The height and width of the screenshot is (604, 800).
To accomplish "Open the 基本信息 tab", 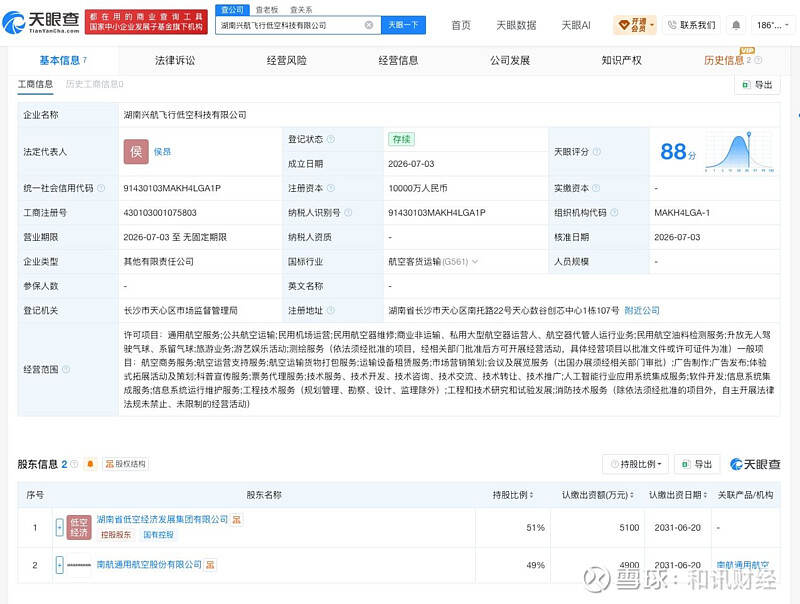I will [63, 60].
